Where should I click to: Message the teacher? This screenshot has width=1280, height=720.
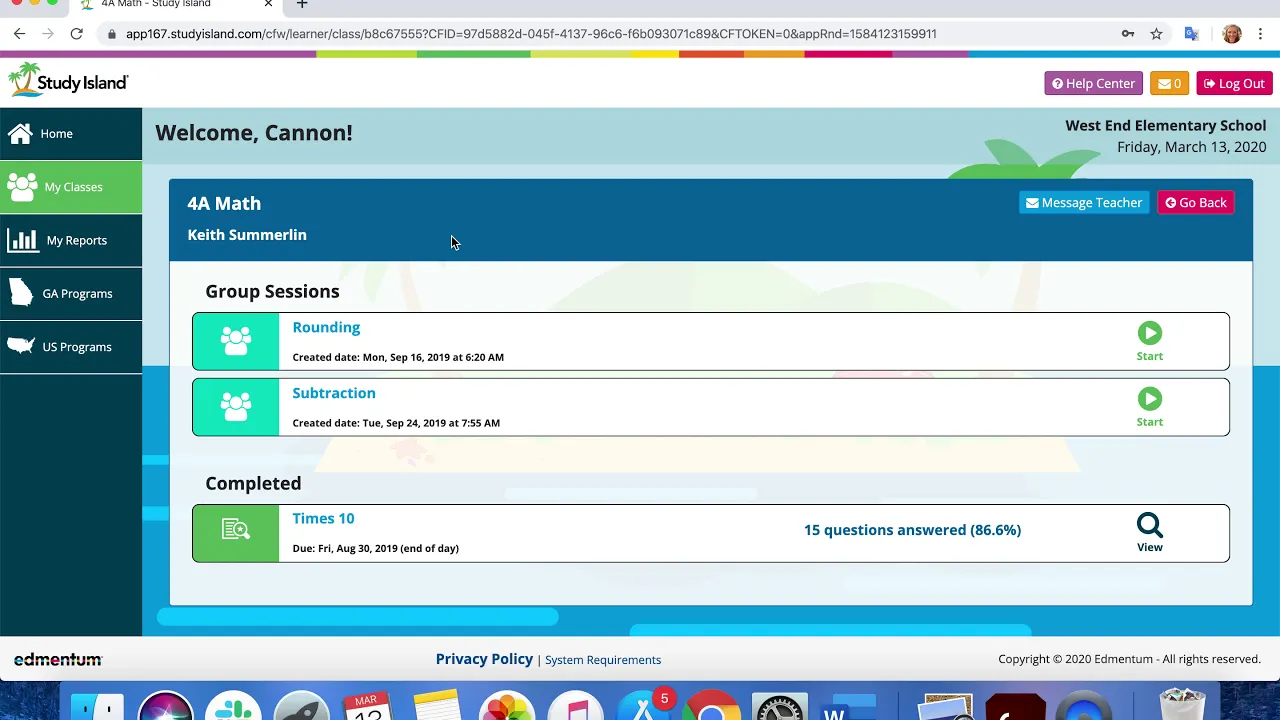pos(1084,203)
